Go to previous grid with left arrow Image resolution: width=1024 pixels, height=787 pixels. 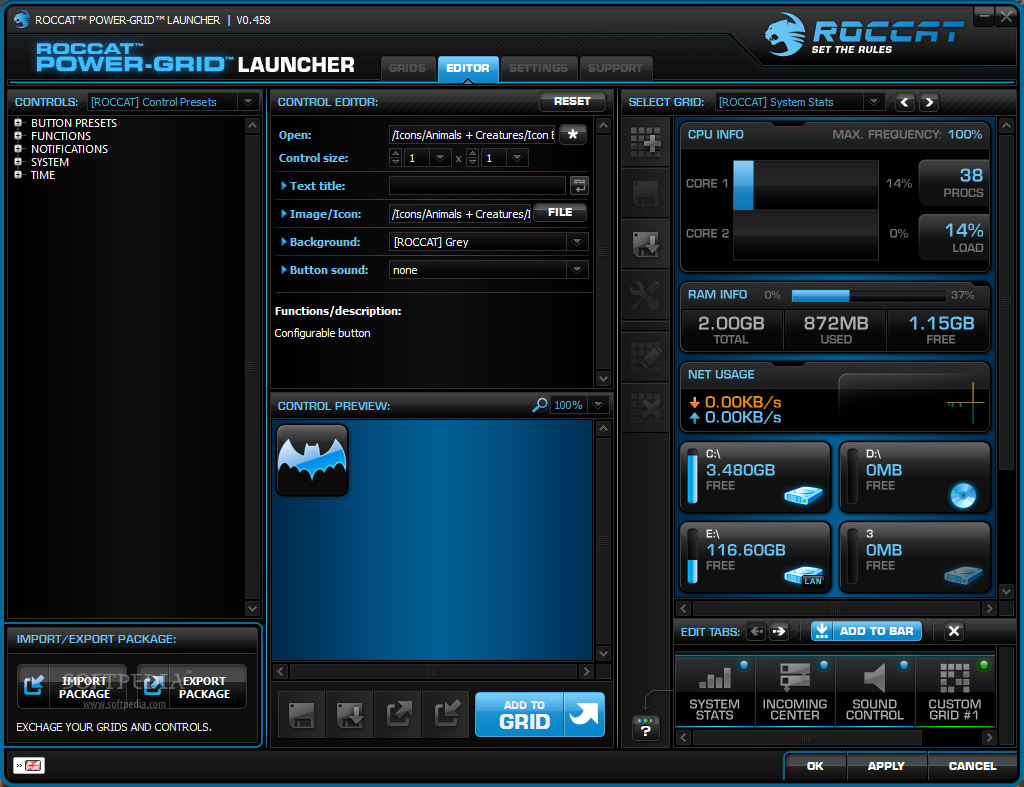905,102
